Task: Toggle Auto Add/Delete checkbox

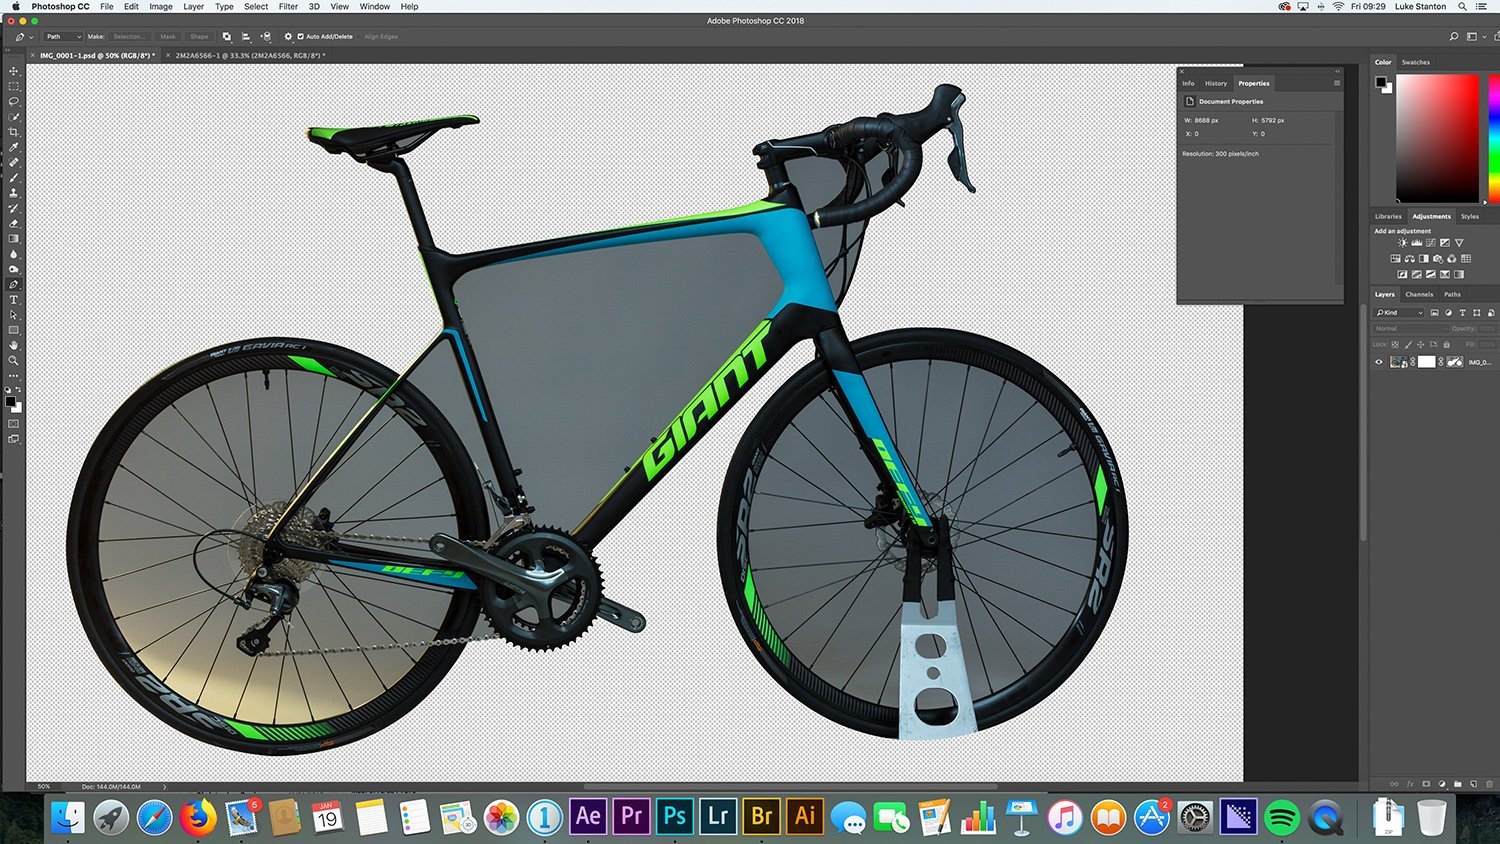Action: pos(301,37)
